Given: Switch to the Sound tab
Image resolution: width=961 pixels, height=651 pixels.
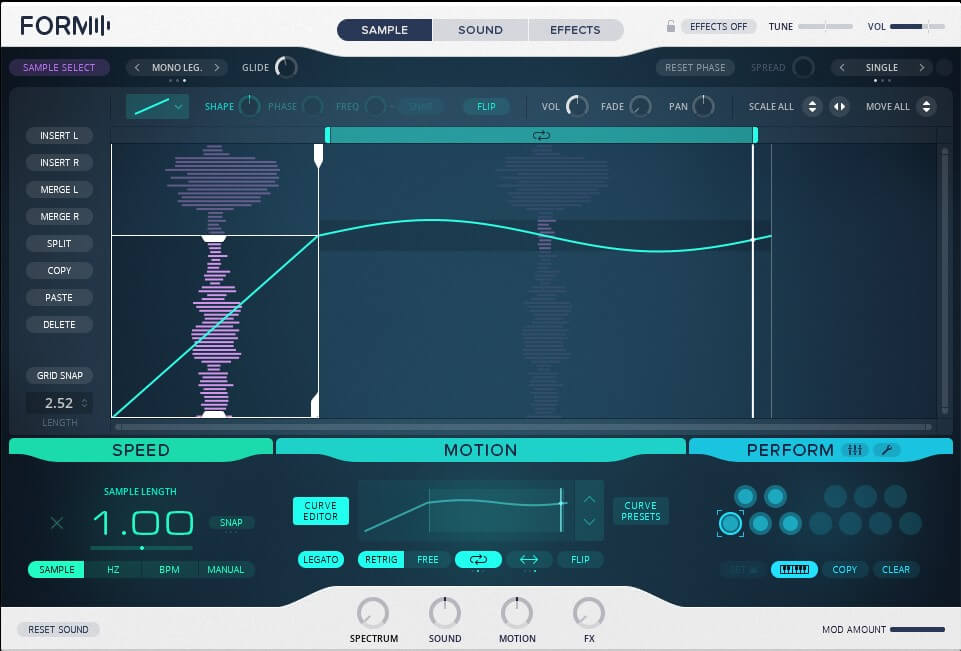Looking at the screenshot, I should coord(480,30).
